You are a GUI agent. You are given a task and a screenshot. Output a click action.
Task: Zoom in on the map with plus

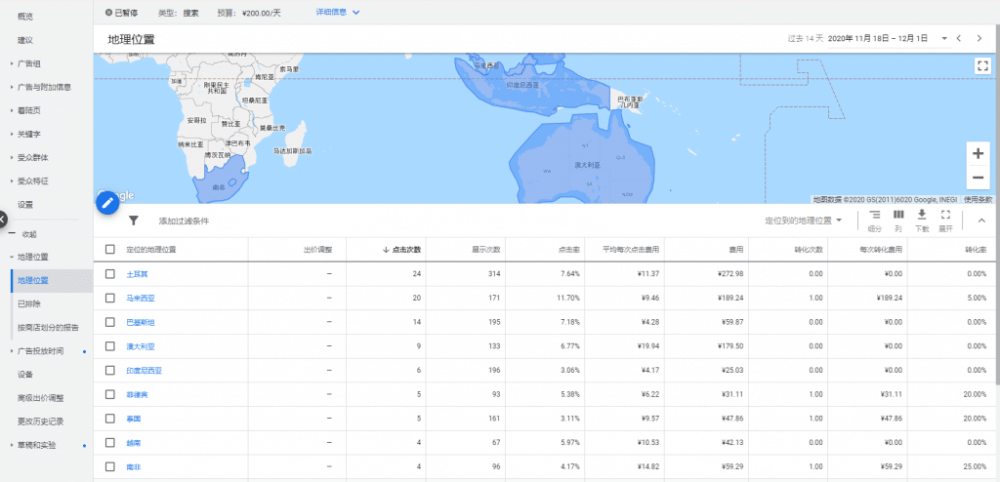(977, 154)
